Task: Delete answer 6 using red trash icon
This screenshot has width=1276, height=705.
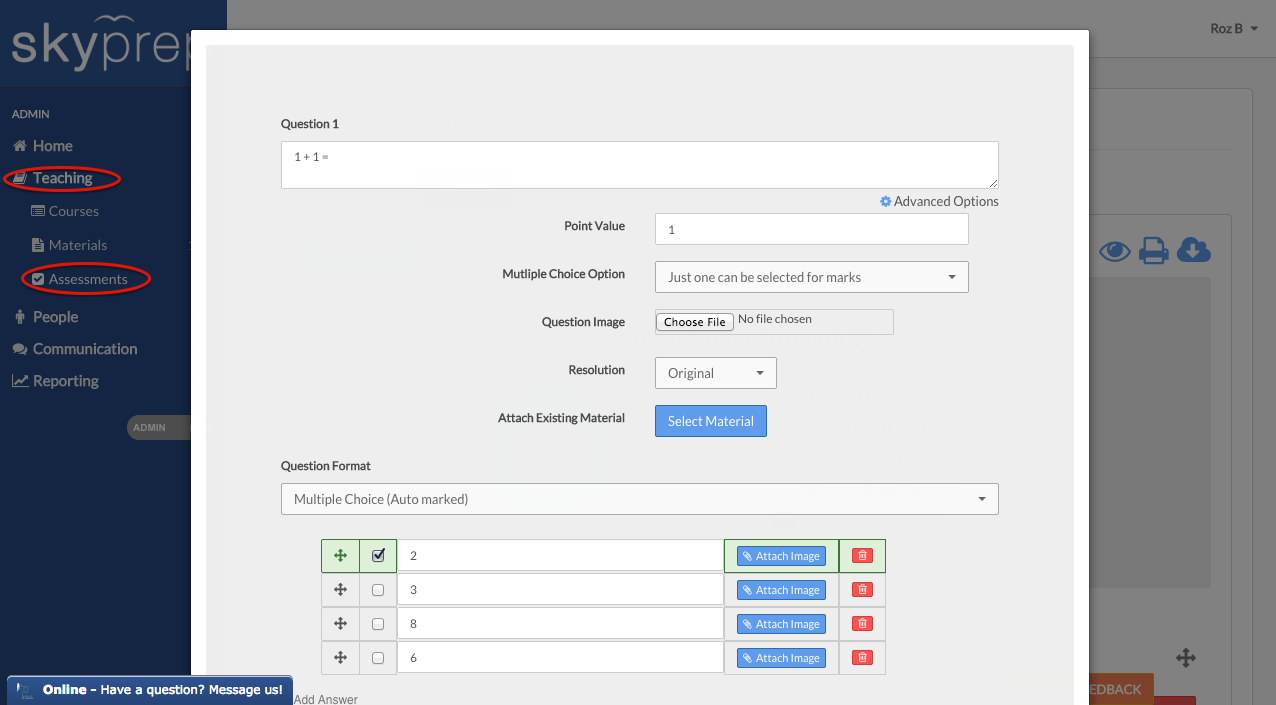Action: [x=862, y=658]
